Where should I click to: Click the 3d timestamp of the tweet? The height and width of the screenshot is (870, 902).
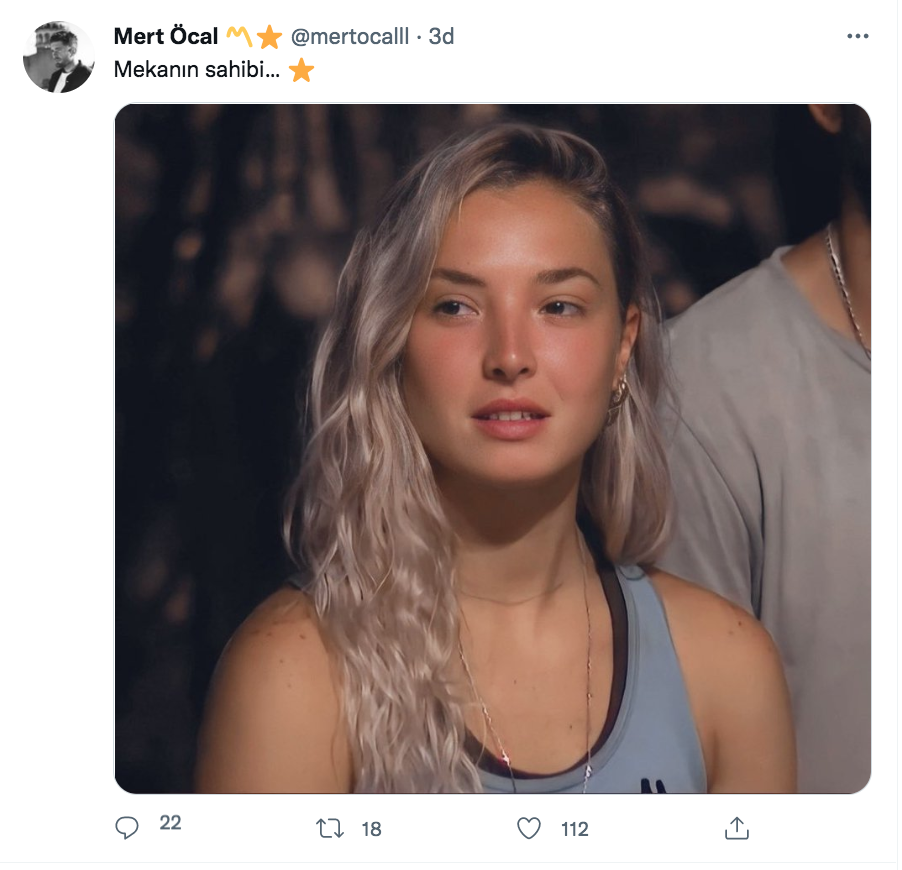[x=441, y=36]
